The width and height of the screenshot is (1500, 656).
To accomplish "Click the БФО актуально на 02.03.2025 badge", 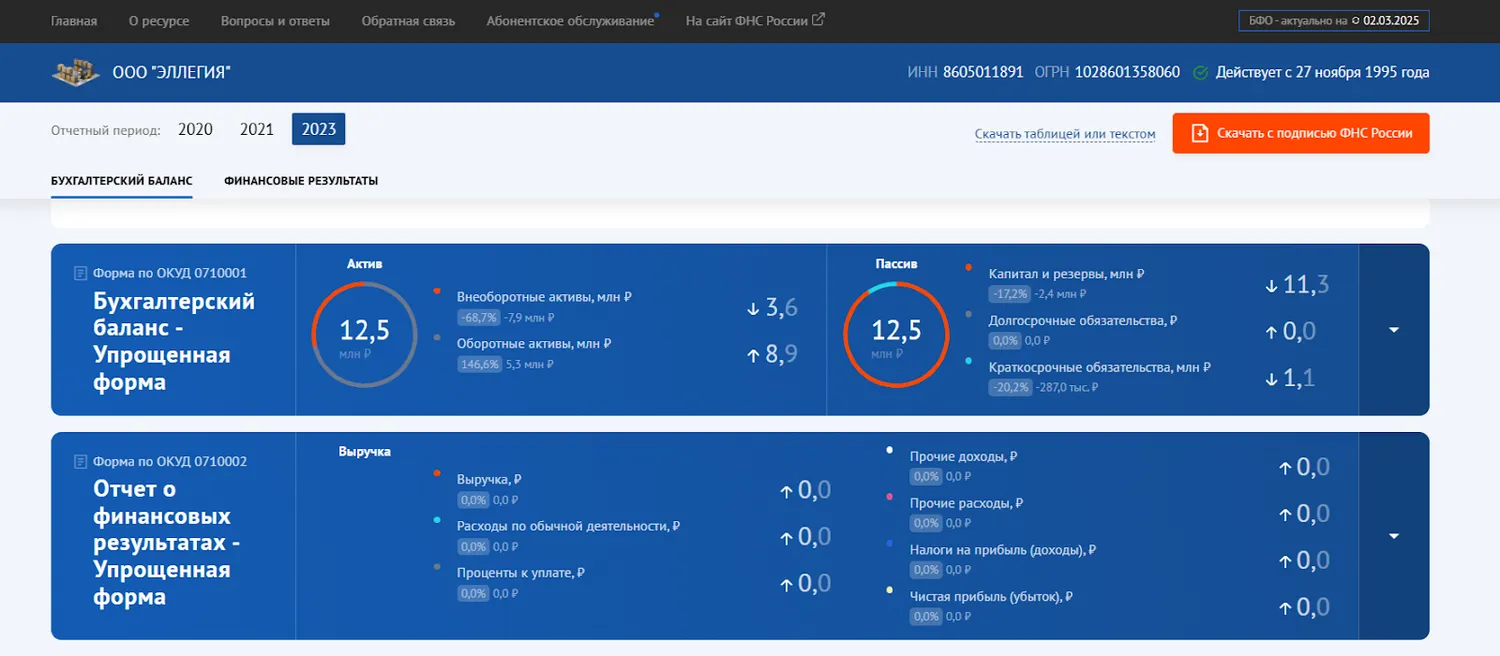I will (x=1334, y=20).
